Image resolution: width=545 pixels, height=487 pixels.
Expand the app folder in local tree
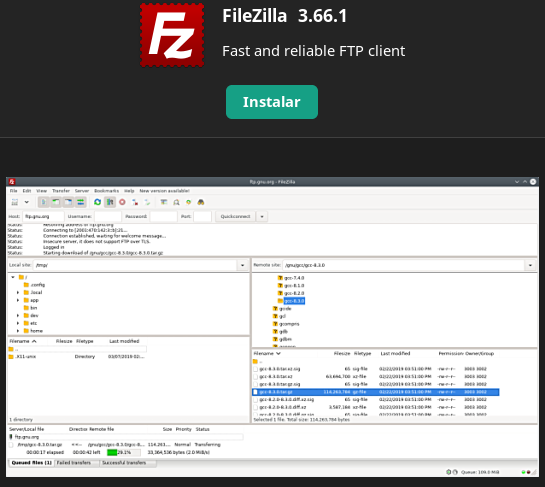18,300
